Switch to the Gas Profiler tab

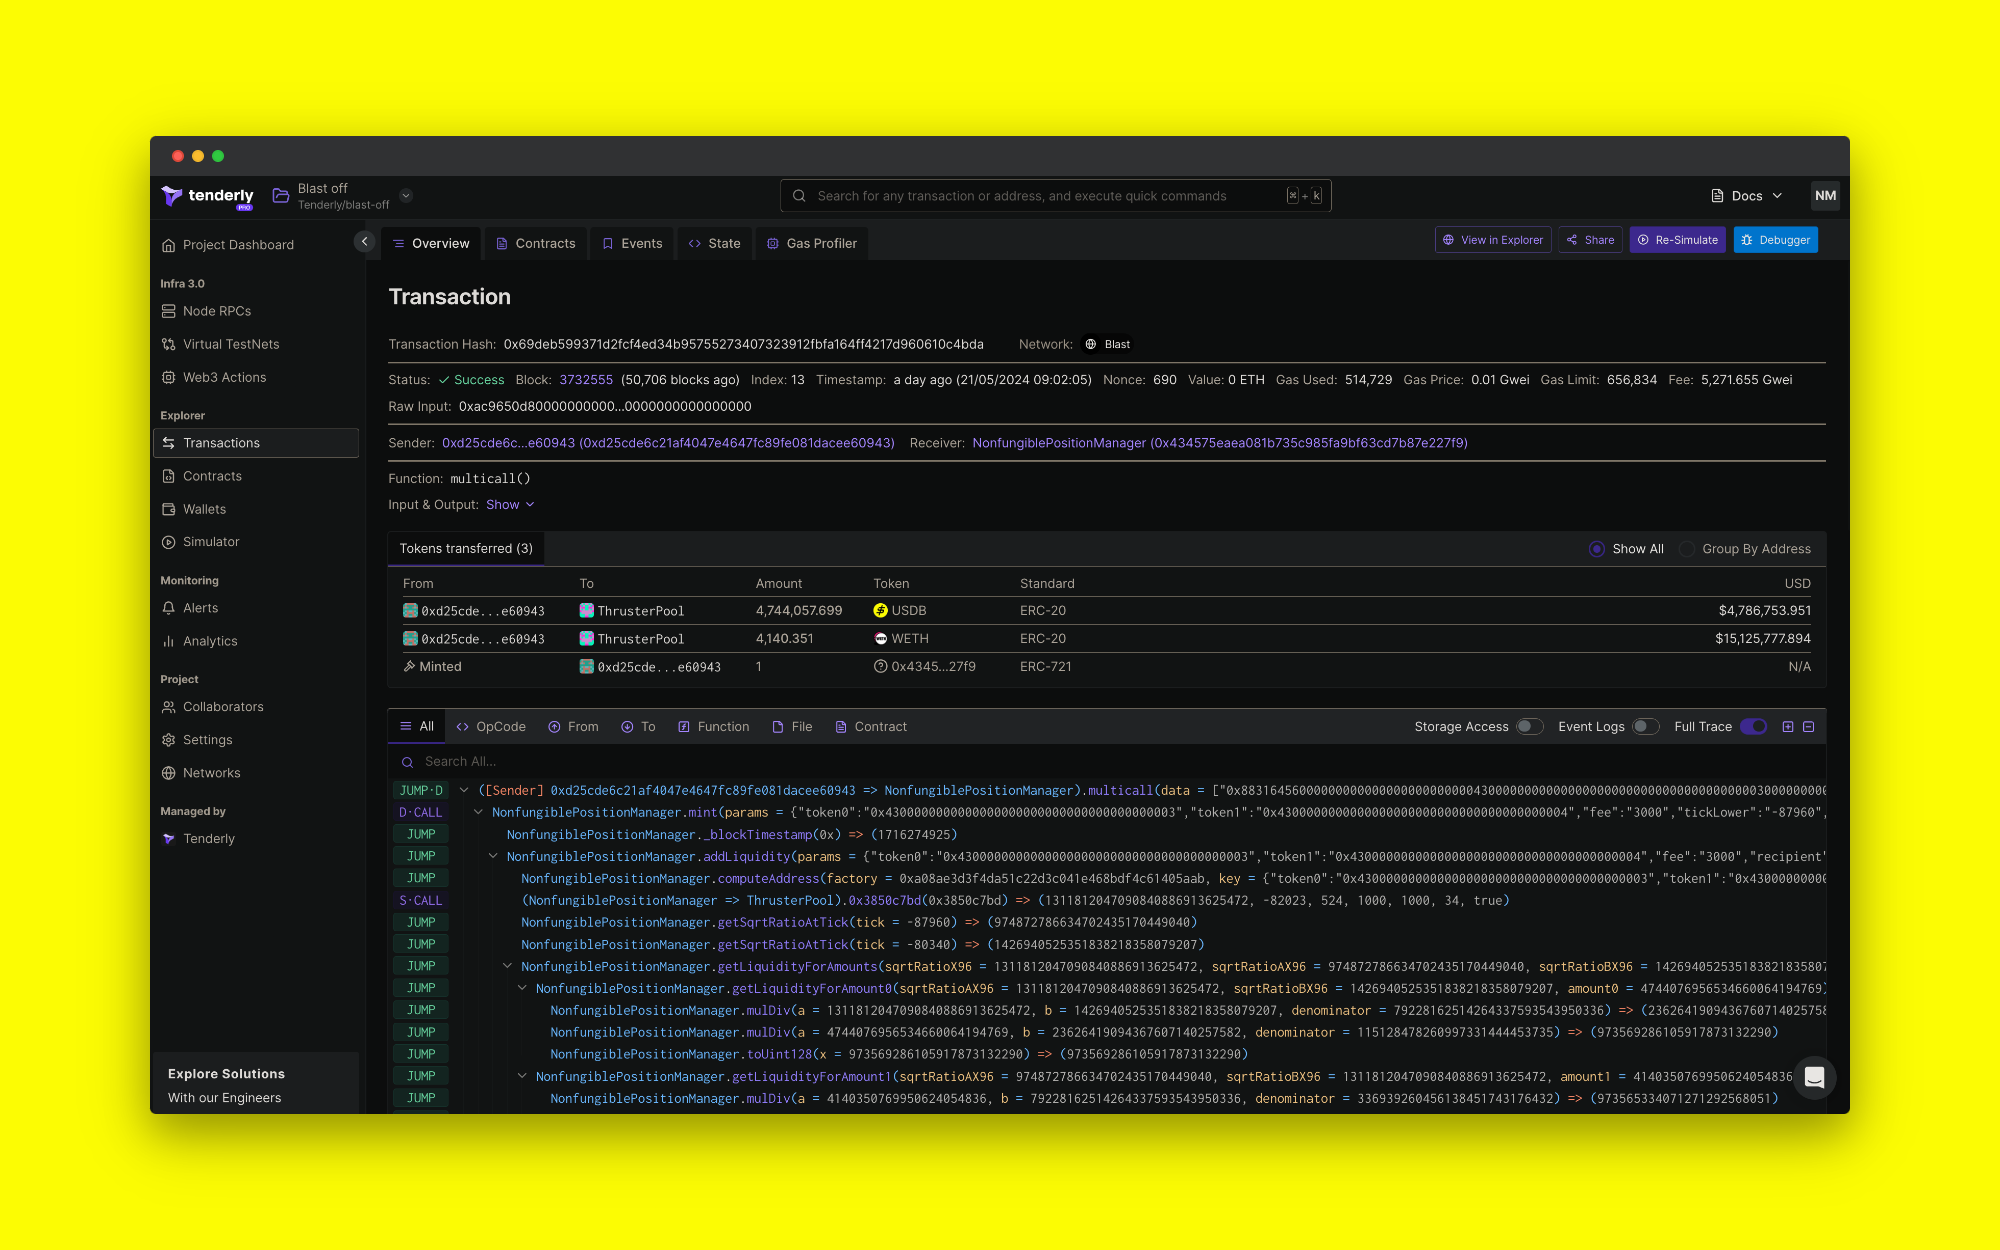click(812, 243)
